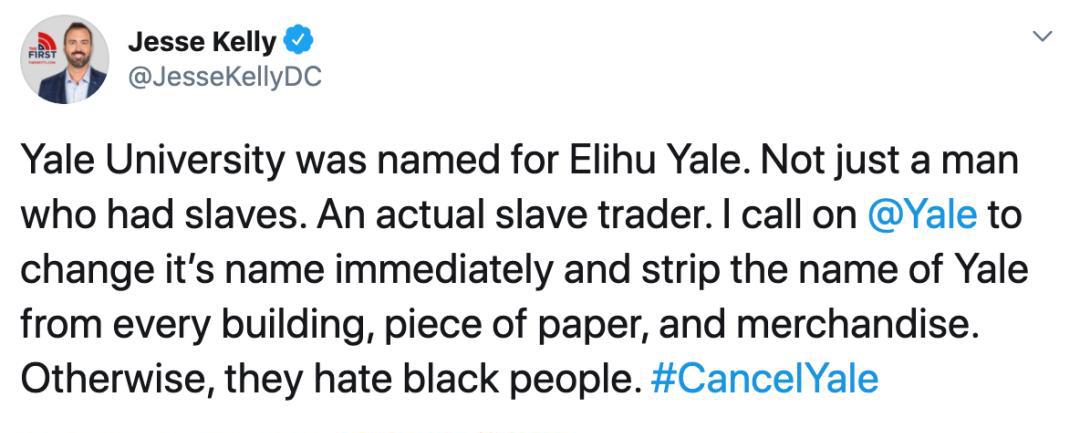
Task: Expand the tweet options chevron
Action: coord(1044,36)
